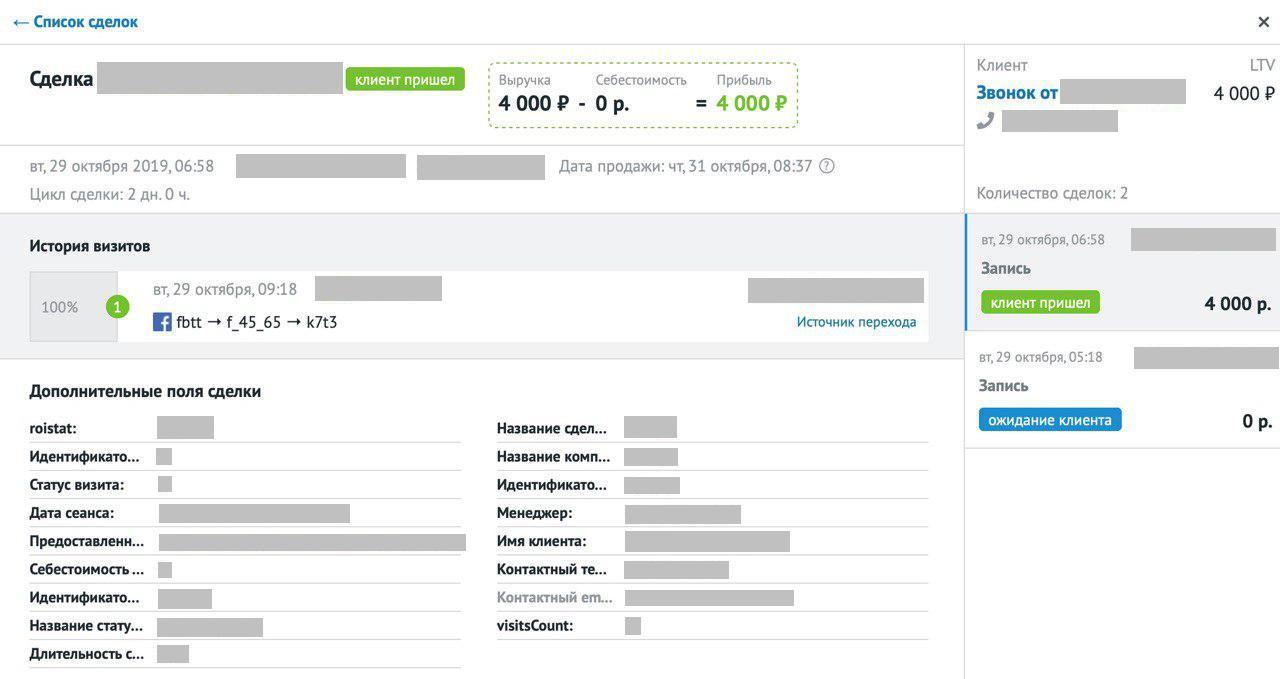Click the blue ожидание клиента status badge
This screenshot has width=1280, height=679.
[1049, 420]
